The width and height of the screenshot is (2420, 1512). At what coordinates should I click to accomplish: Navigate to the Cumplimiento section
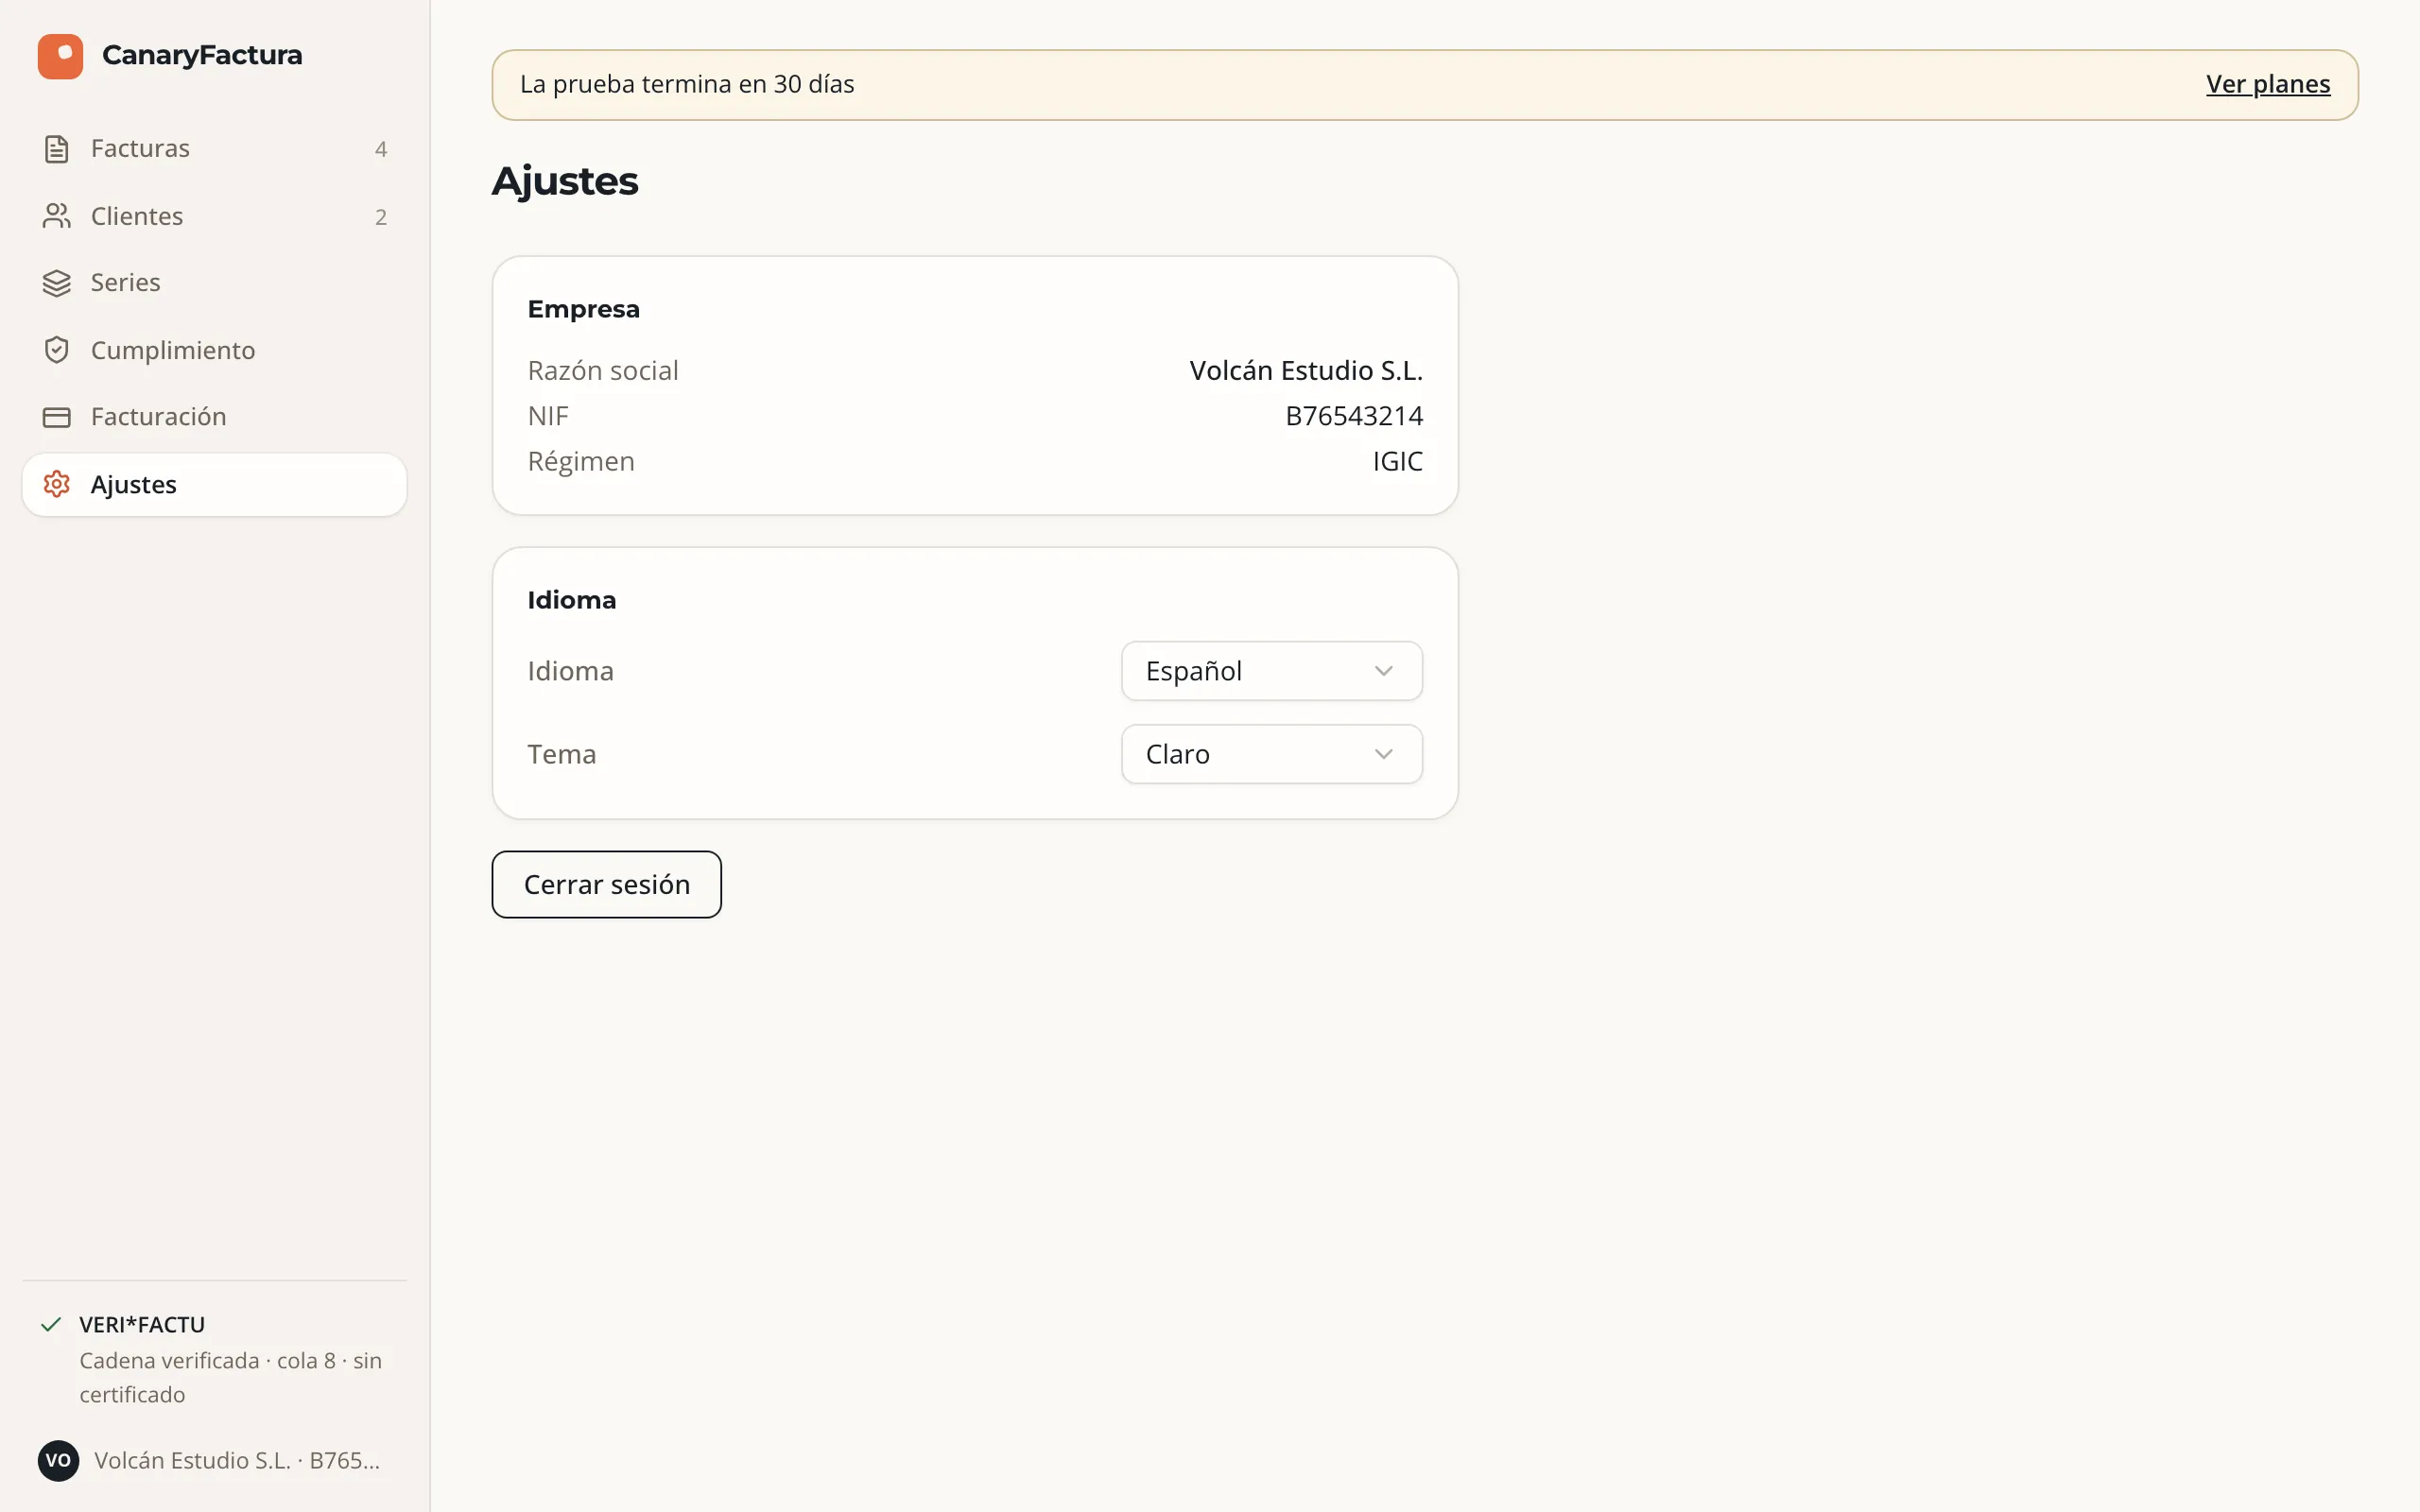[x=214, y=350]
